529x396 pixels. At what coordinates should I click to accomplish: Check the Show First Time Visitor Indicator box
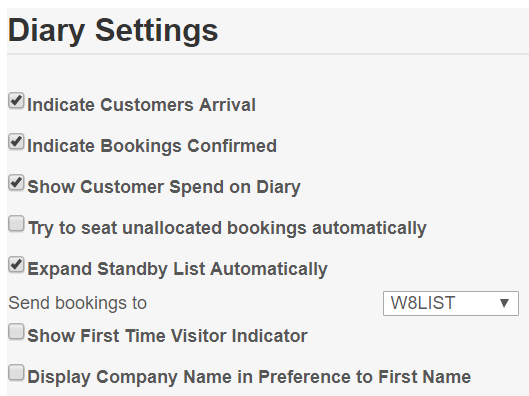[16, 332]
